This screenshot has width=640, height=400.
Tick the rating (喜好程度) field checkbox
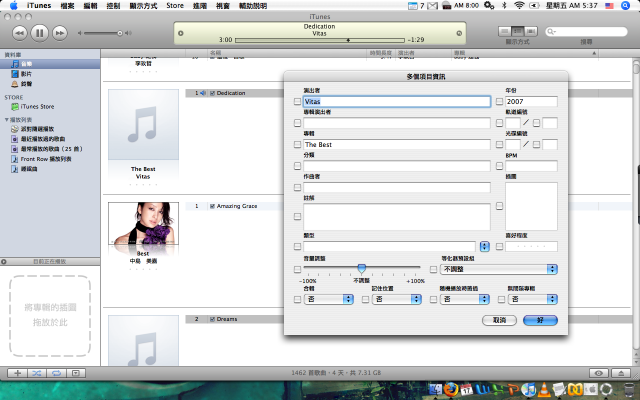(499, 246)
